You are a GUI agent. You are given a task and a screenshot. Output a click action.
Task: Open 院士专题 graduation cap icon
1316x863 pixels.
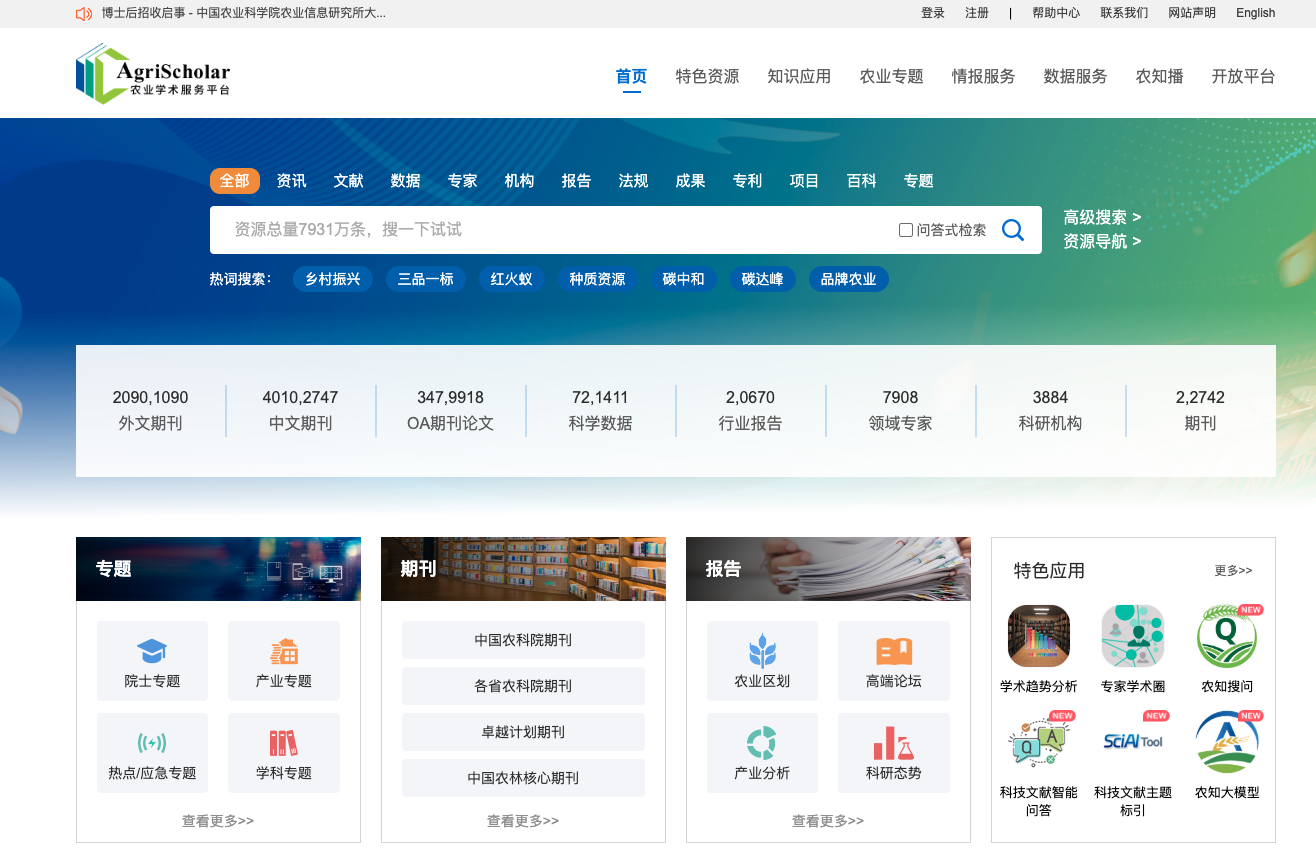coord(152,652)
